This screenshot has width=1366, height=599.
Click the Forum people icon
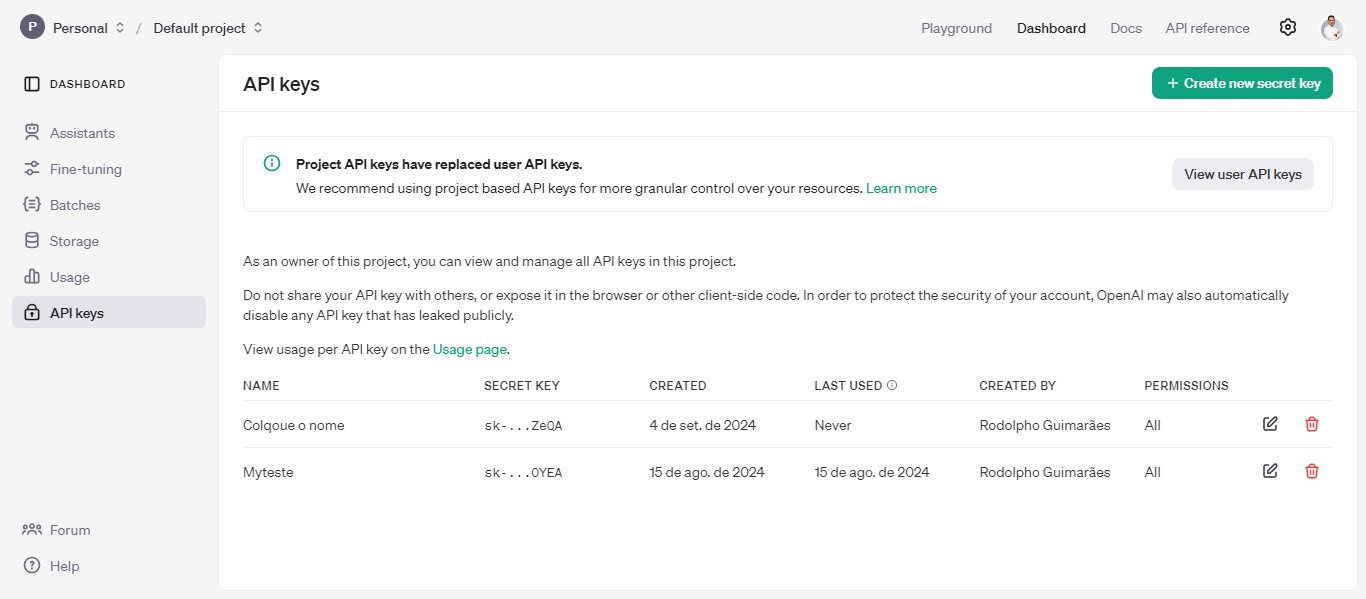(32, 530)
